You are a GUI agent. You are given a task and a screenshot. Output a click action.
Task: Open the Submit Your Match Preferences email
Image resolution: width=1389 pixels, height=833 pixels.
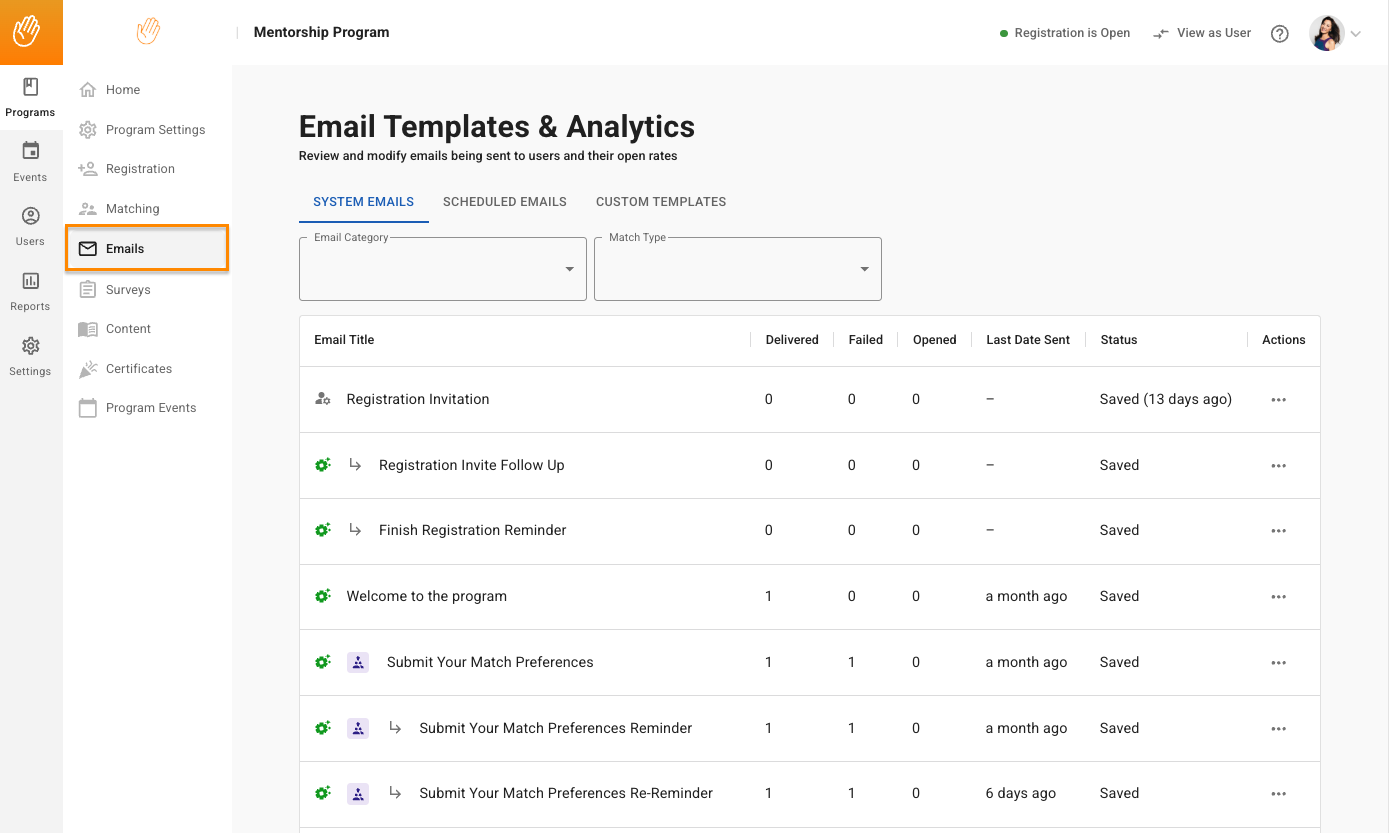point(490,662)
